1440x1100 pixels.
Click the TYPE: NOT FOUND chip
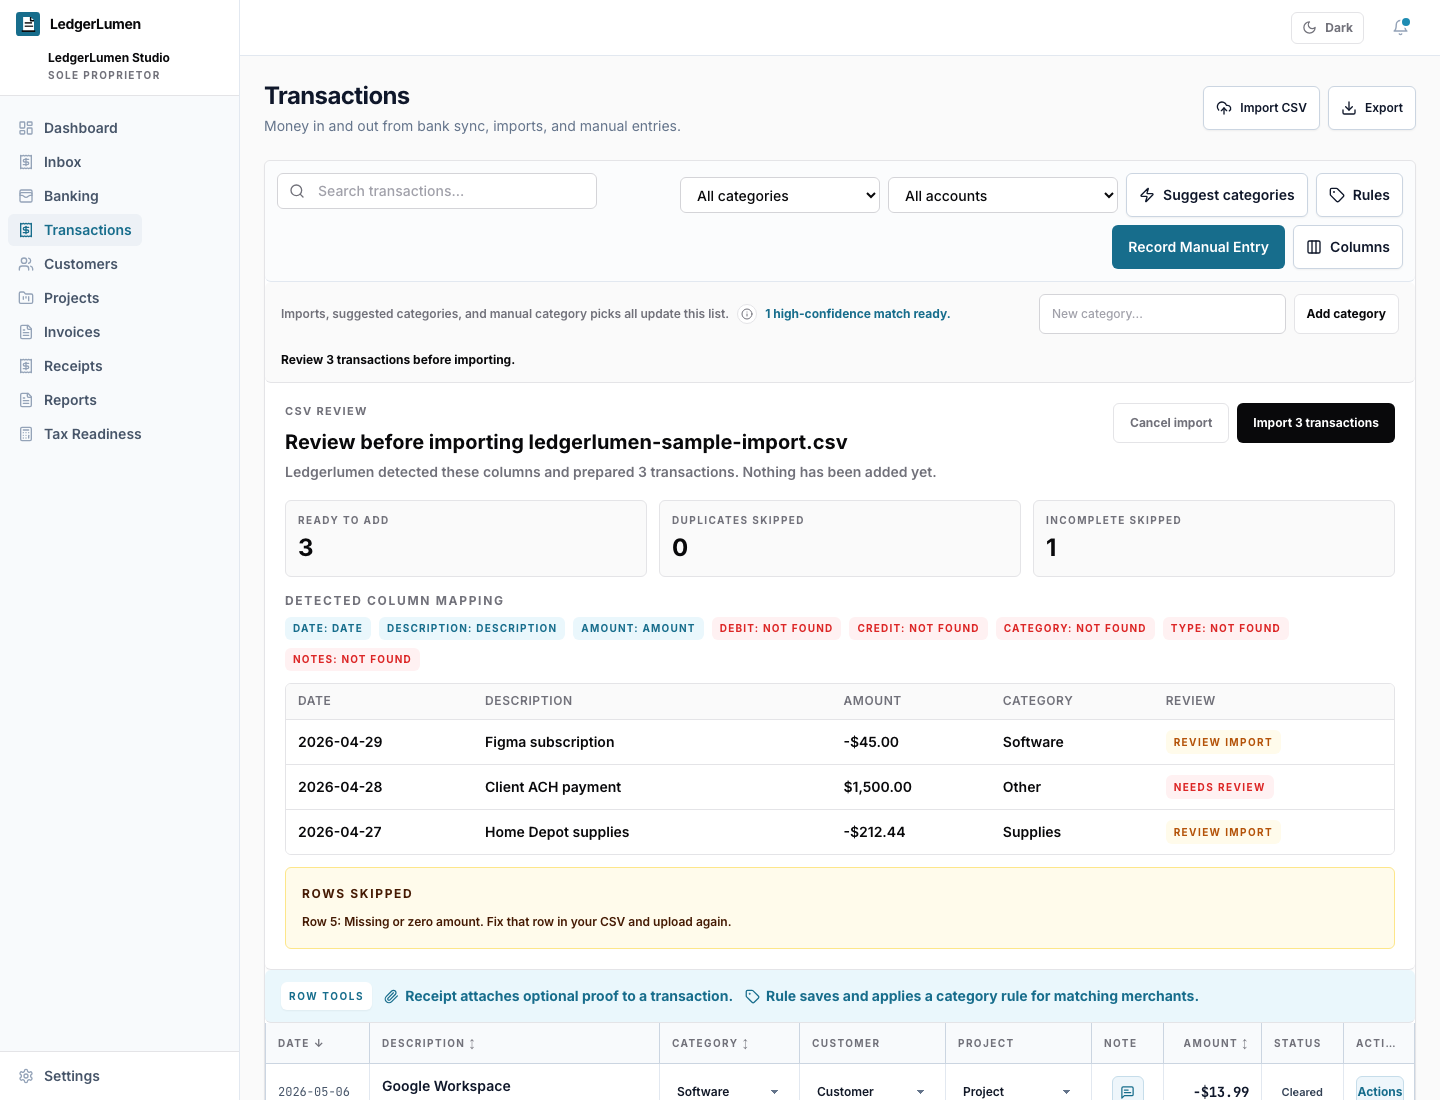(x=1226, y=628)
